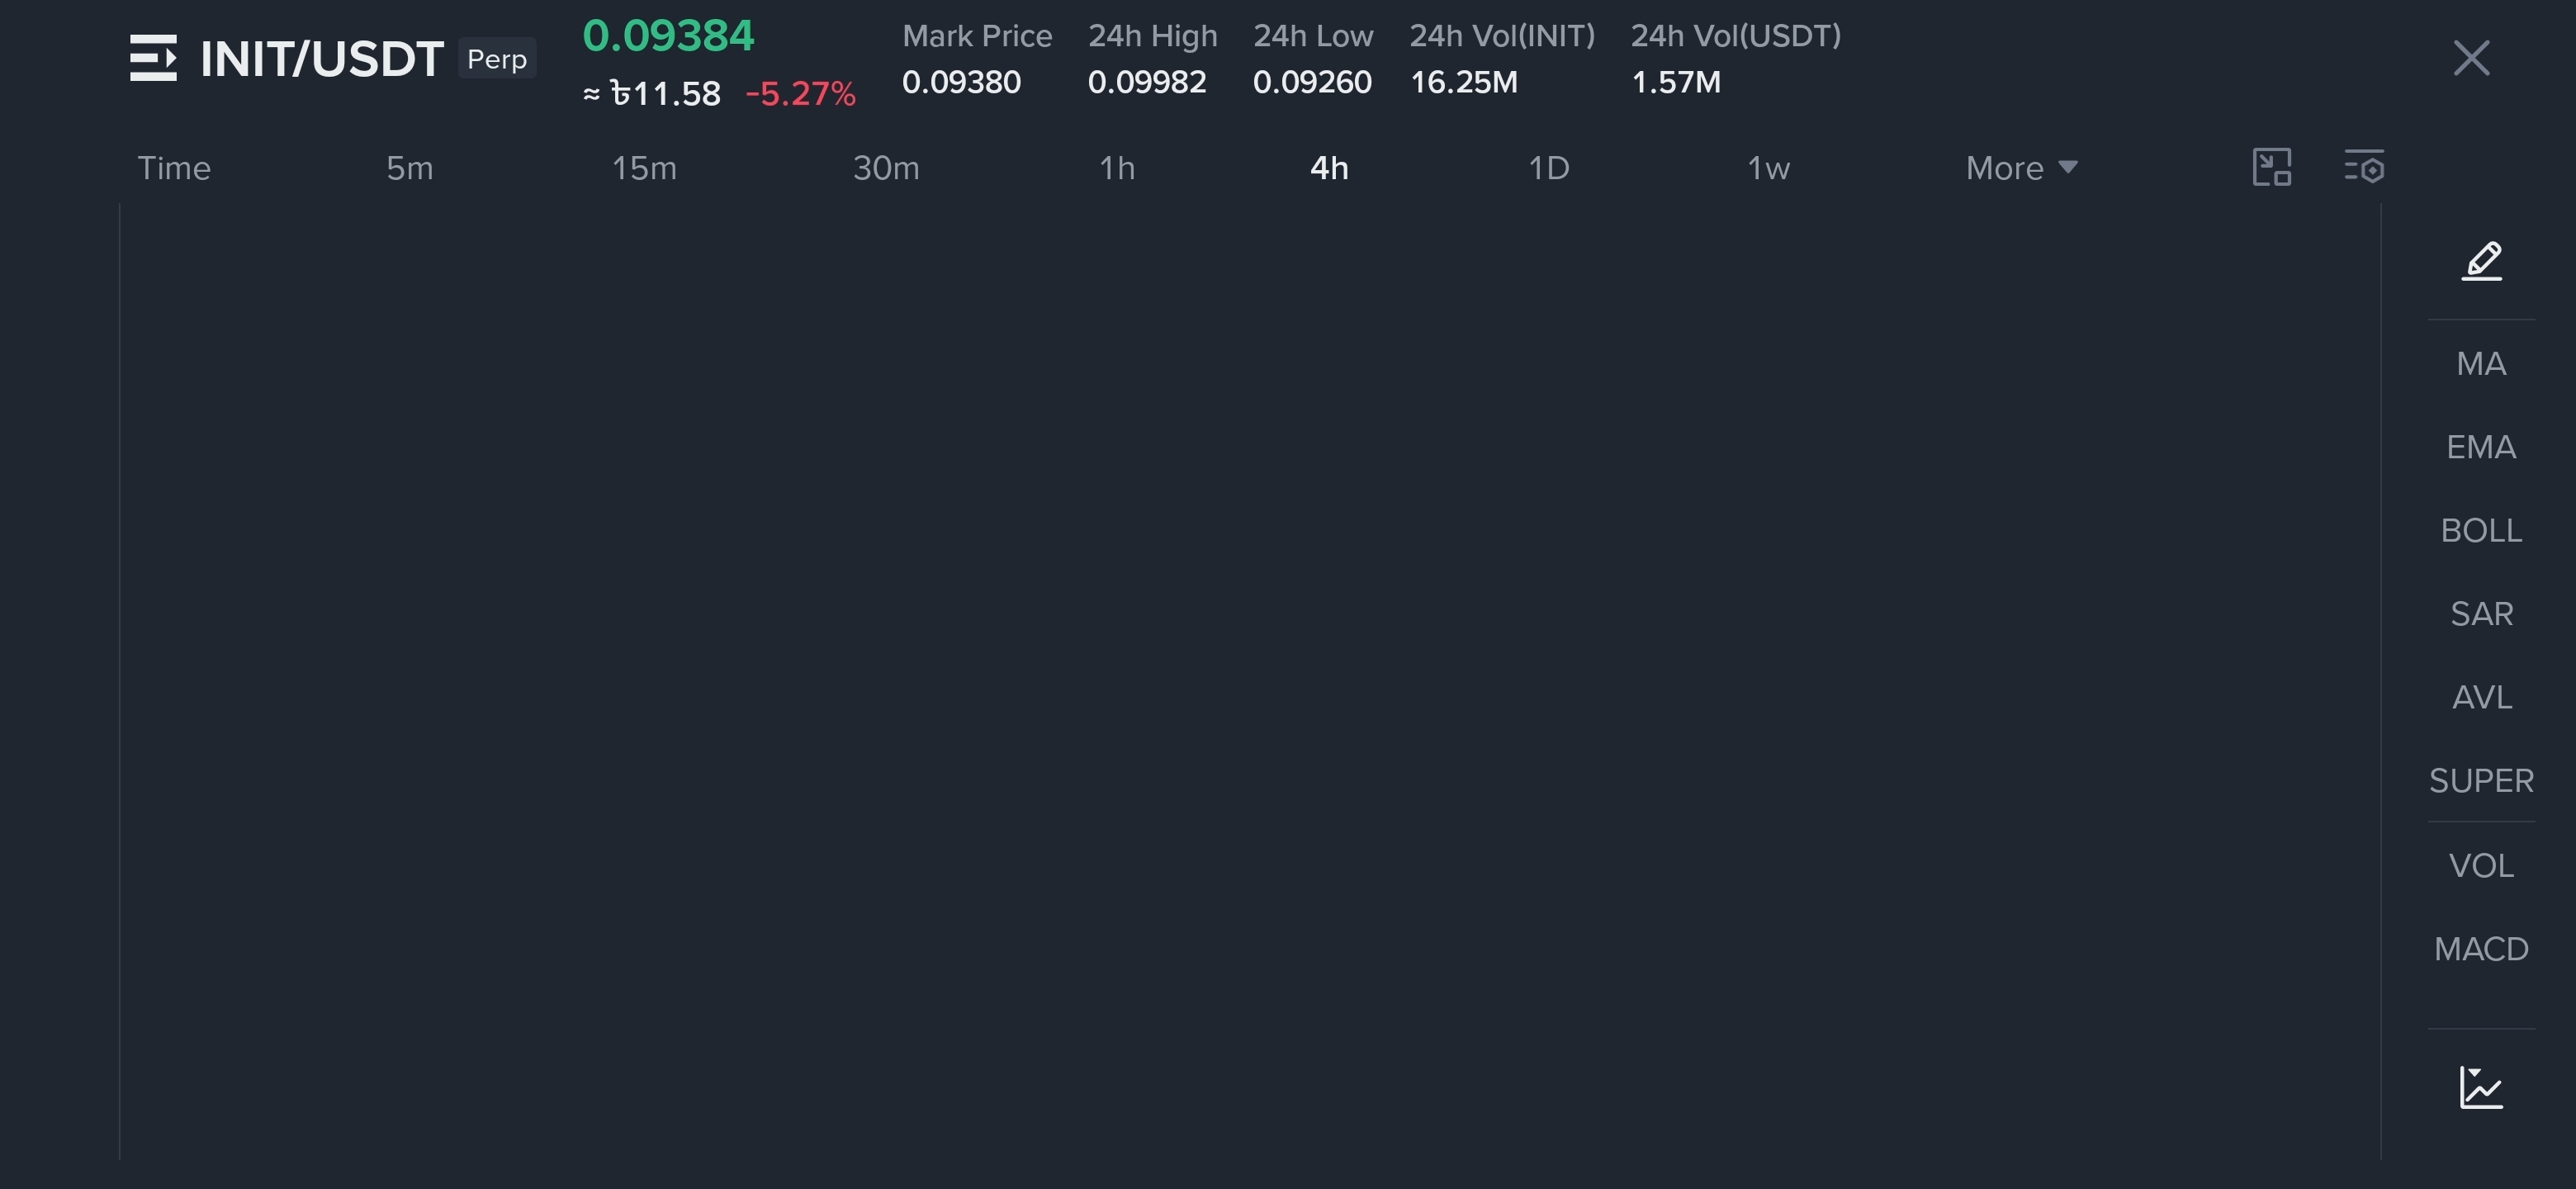Toggle the MA indicator
The height and width of the screenshot is (1189, 2576).
point(2481,363)
